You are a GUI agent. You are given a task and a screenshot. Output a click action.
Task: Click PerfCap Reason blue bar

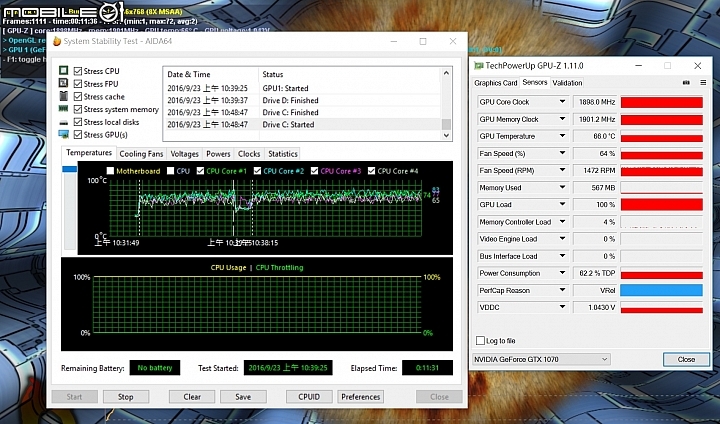[661, 290]
